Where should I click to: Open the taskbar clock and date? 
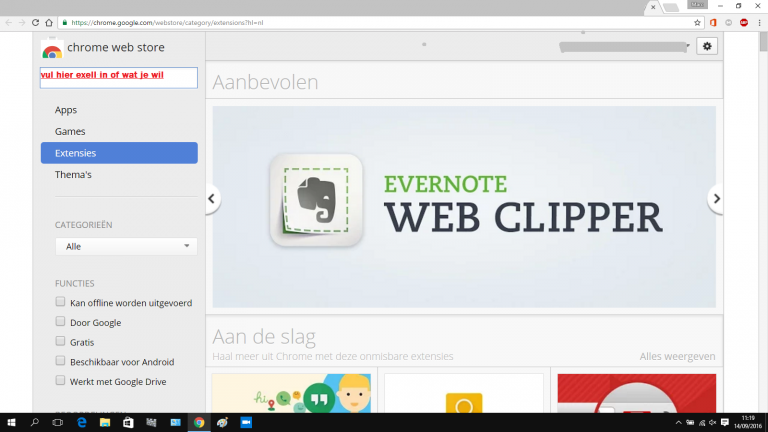748,422
